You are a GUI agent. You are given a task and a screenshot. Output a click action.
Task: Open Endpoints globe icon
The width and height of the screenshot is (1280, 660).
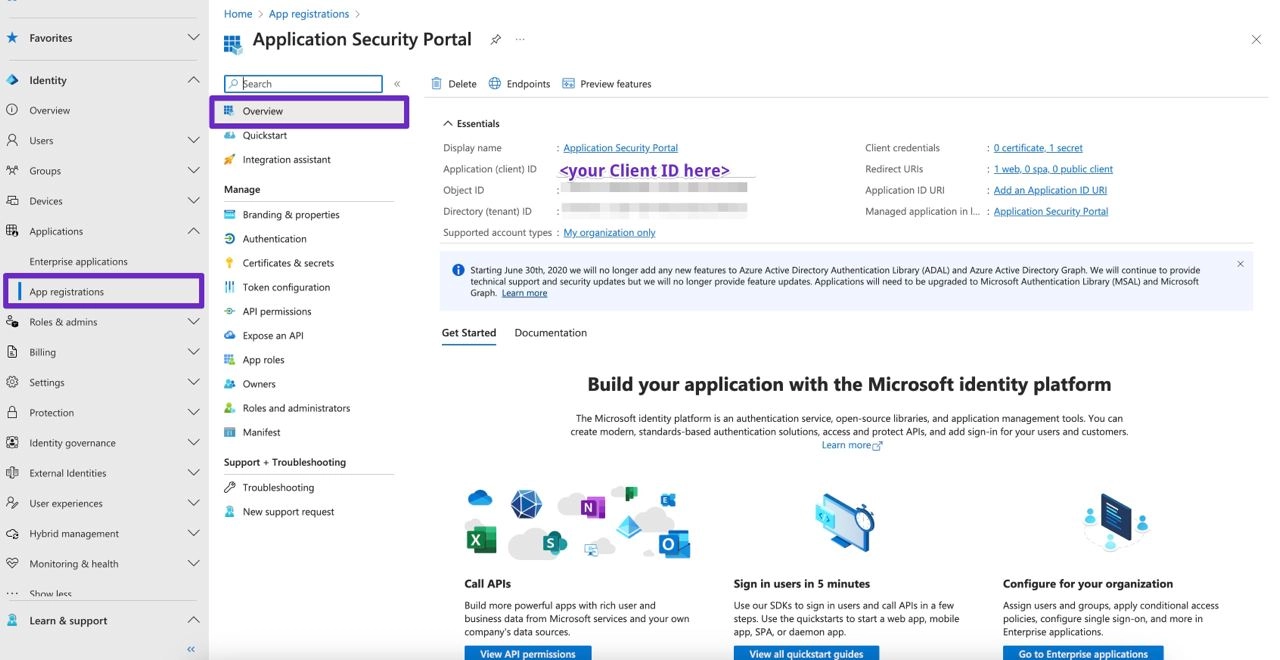(x=495, y=84)
